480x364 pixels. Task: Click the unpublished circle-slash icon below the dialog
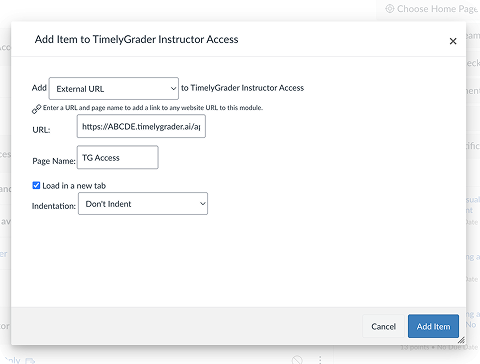click(x=297, y=360)
